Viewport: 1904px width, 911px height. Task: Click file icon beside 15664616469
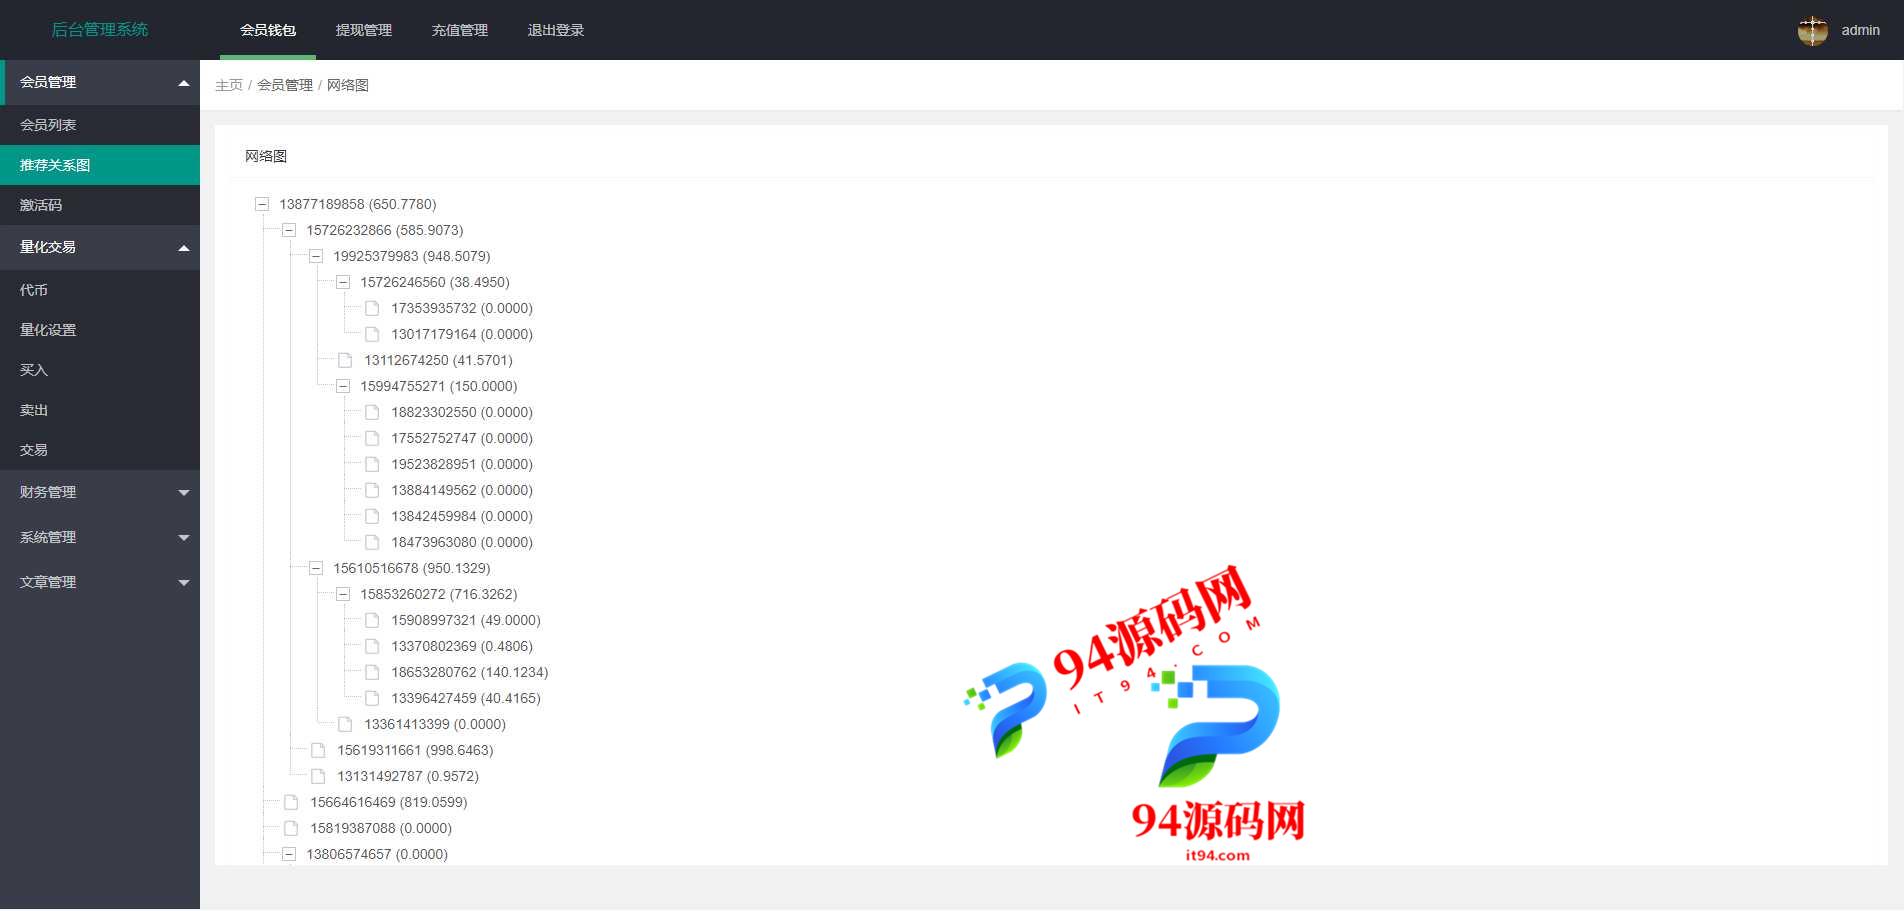click(291, 802)
